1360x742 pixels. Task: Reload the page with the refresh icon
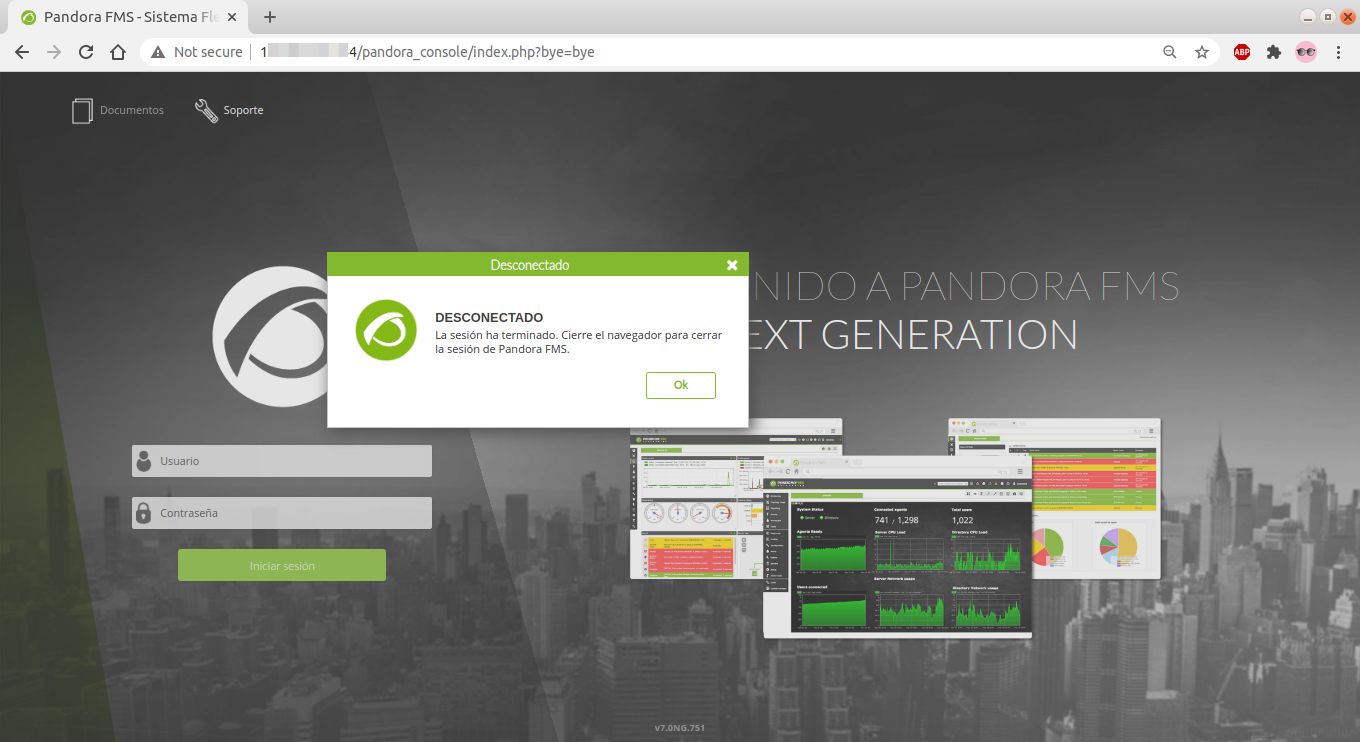coord(86,52)
